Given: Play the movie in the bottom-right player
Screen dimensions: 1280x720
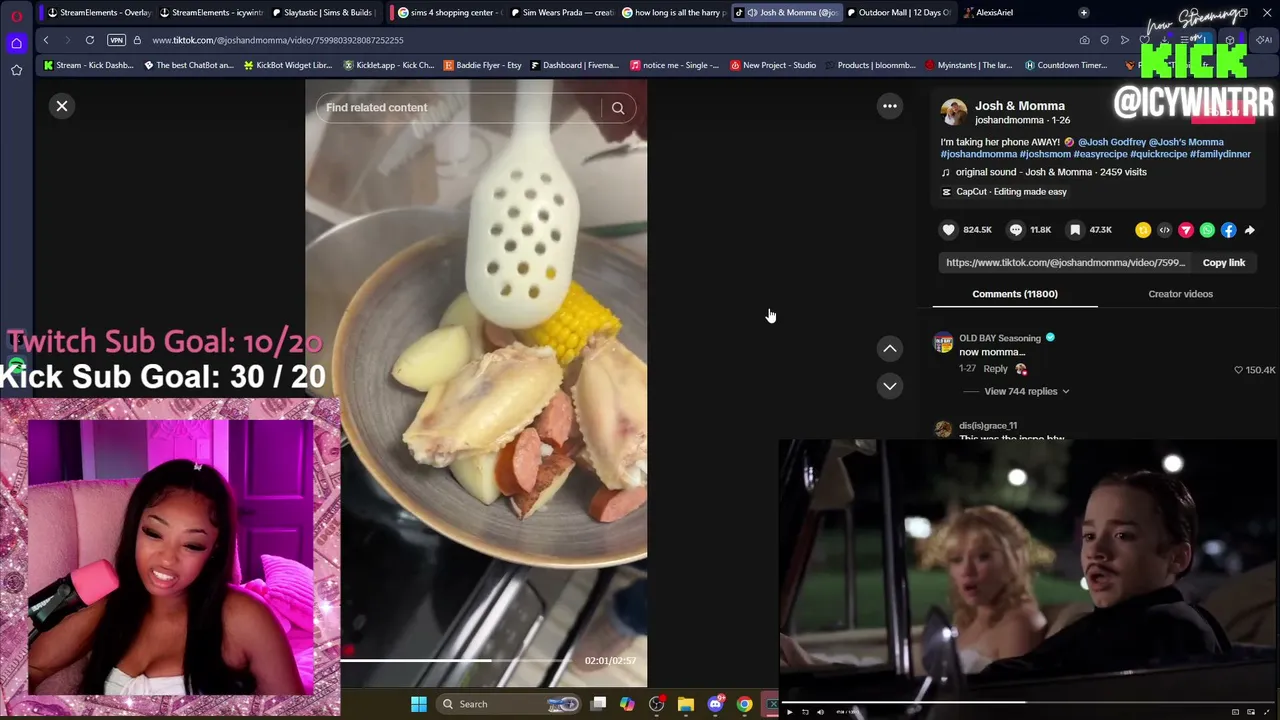Looking at the screenshot, I should coord(790,712).
